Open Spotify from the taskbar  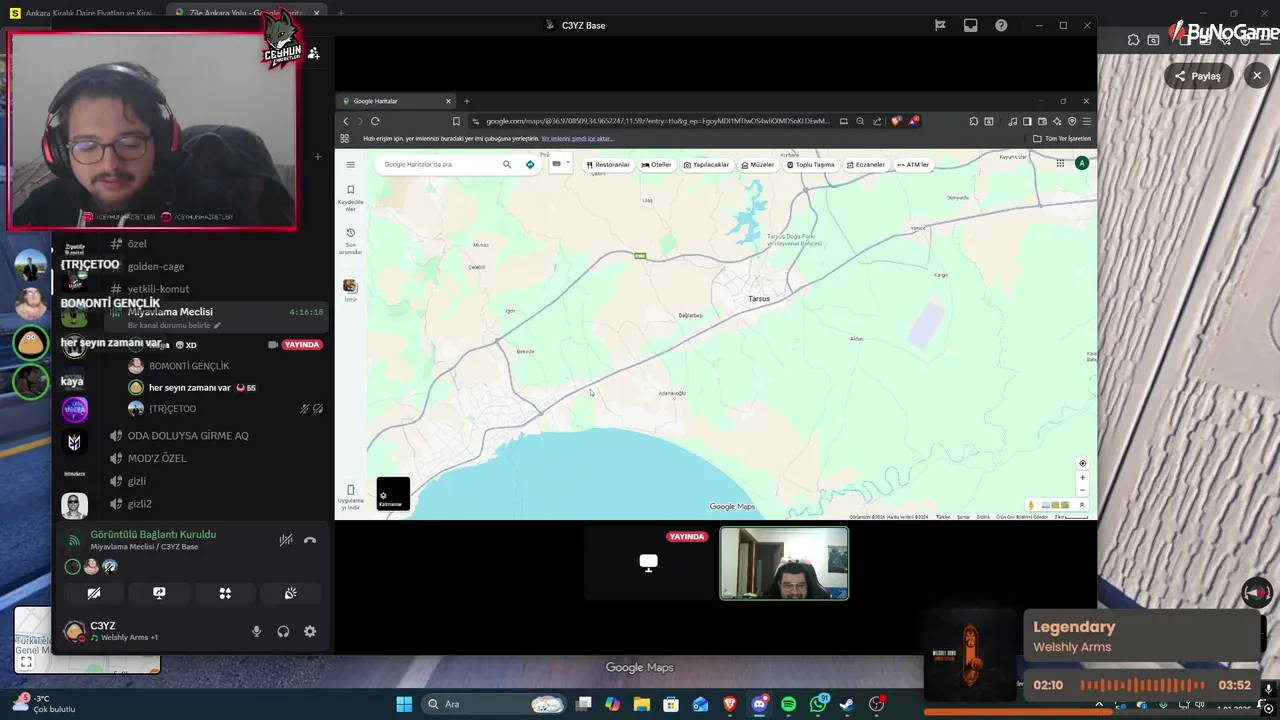(x=788, y=704)
